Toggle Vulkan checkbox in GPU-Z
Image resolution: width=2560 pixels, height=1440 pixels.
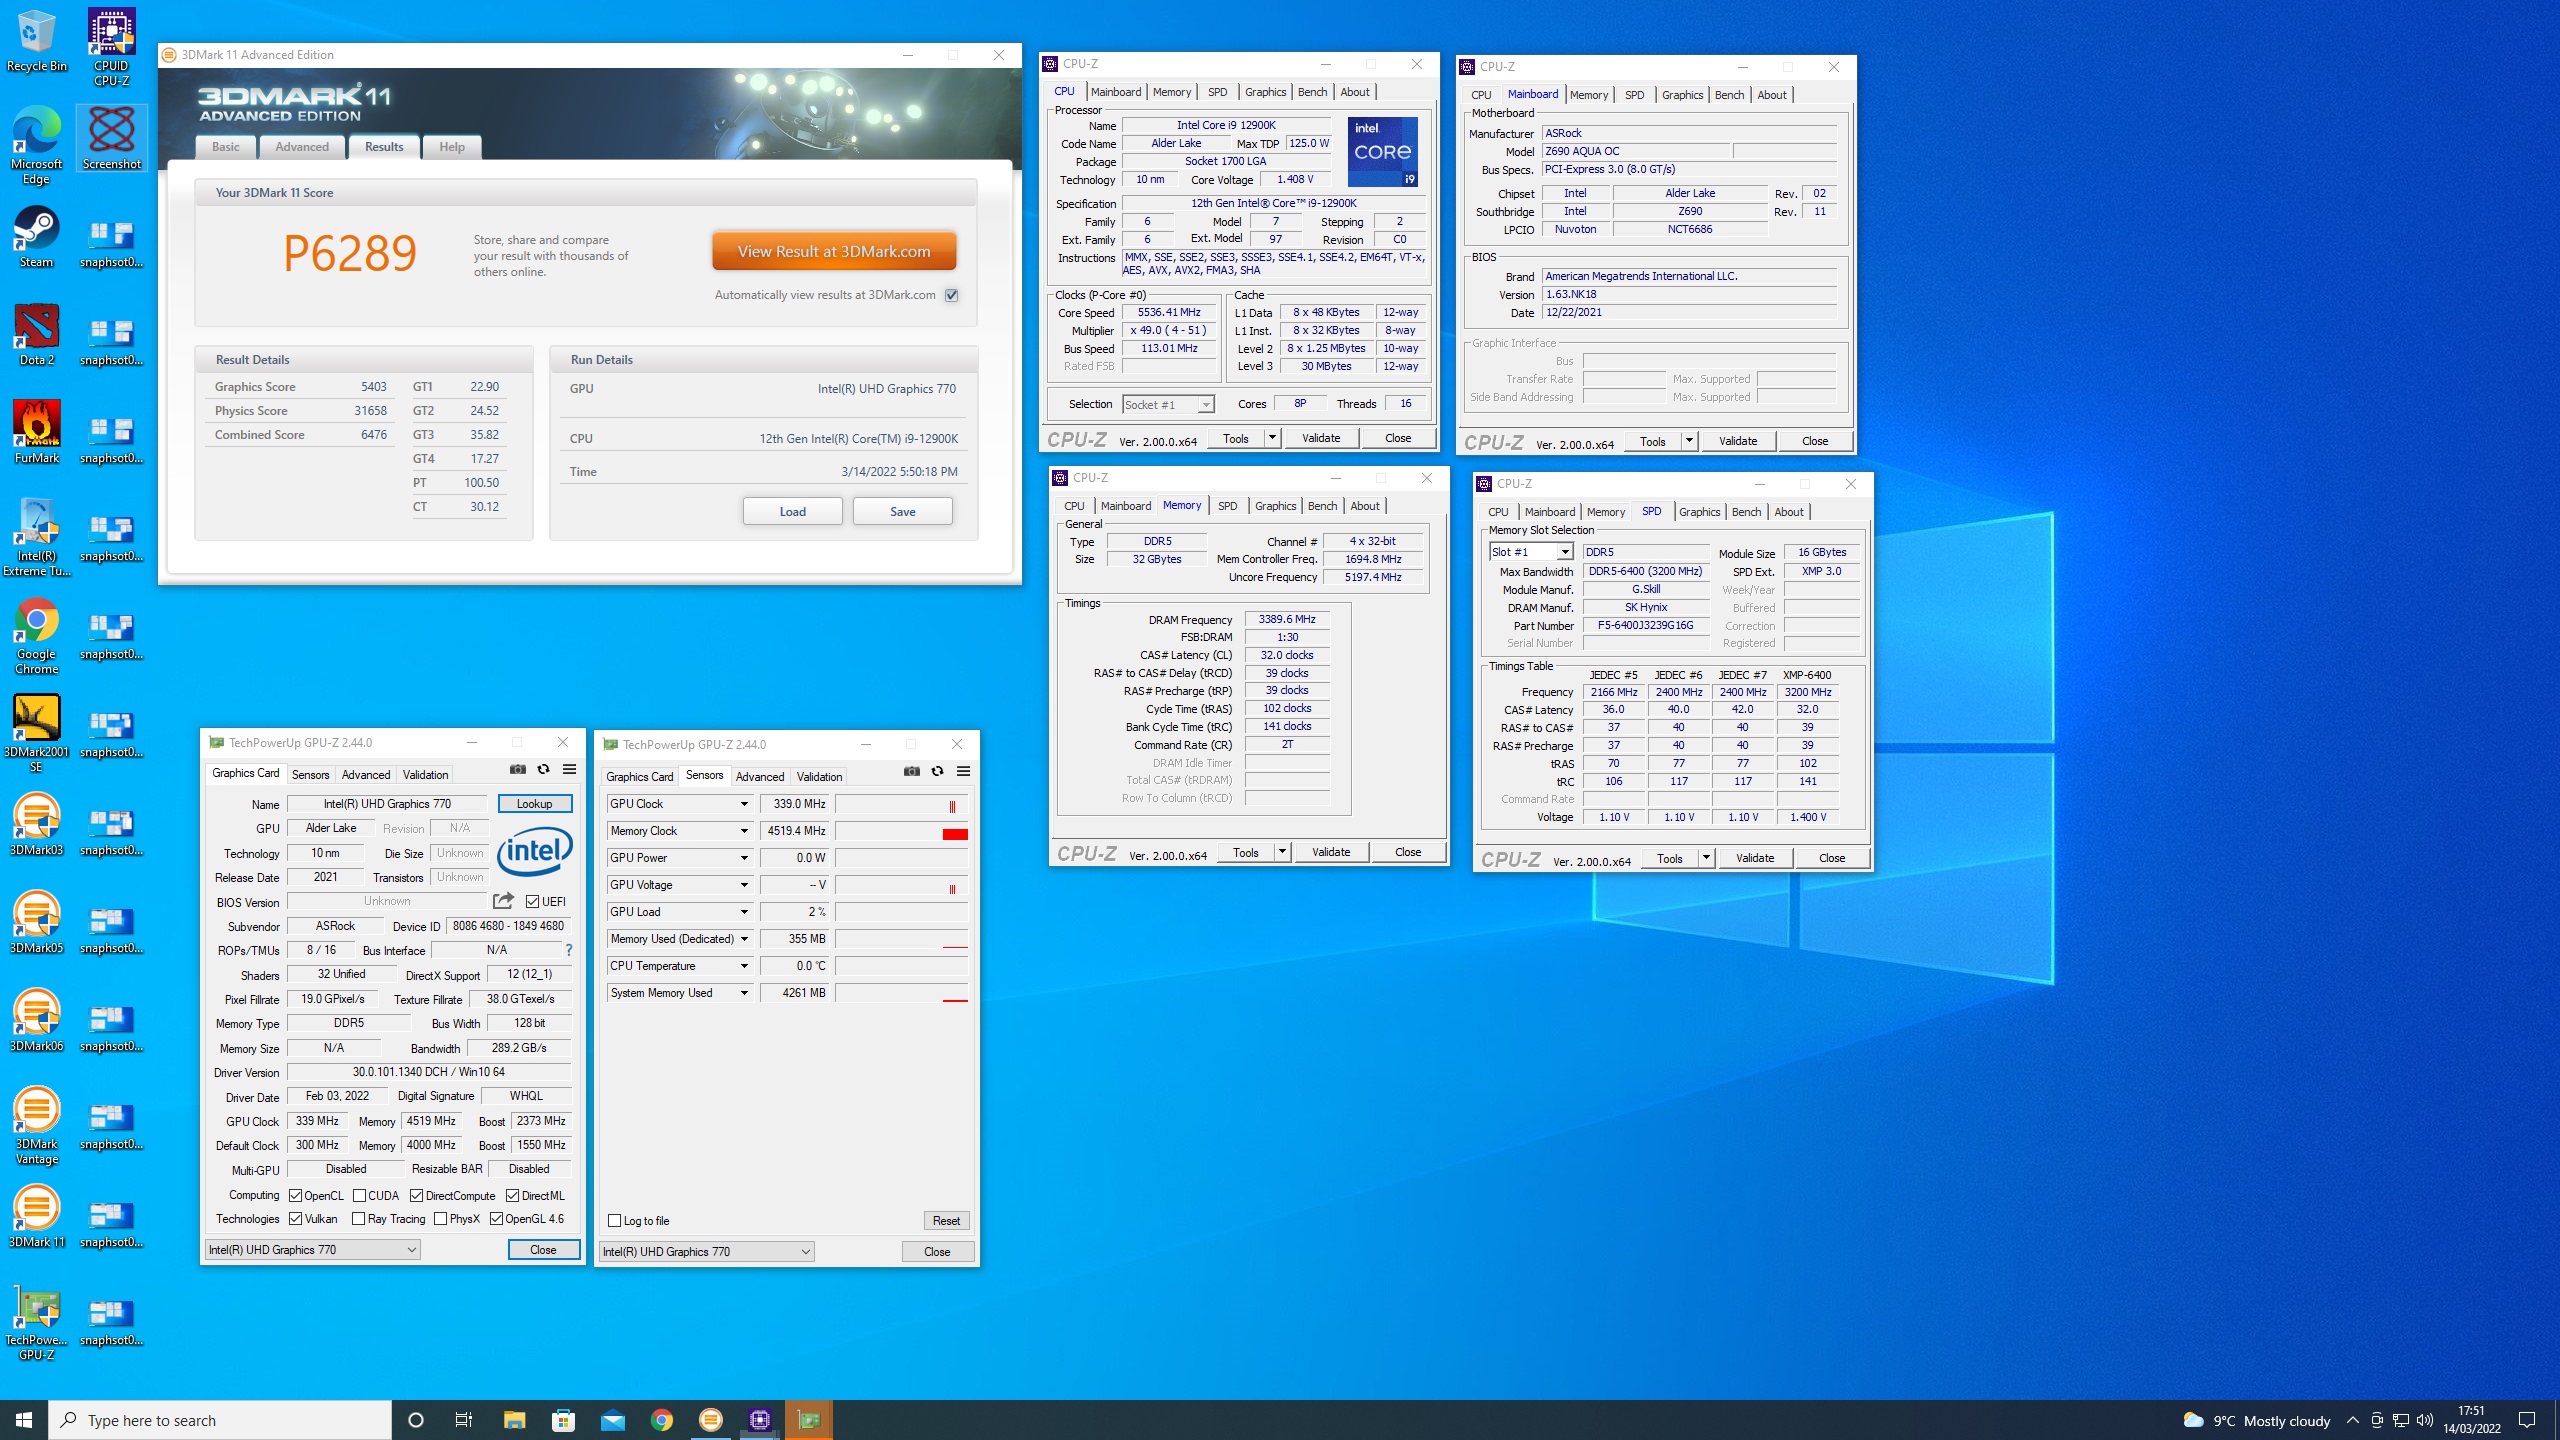click(296, 1219)
